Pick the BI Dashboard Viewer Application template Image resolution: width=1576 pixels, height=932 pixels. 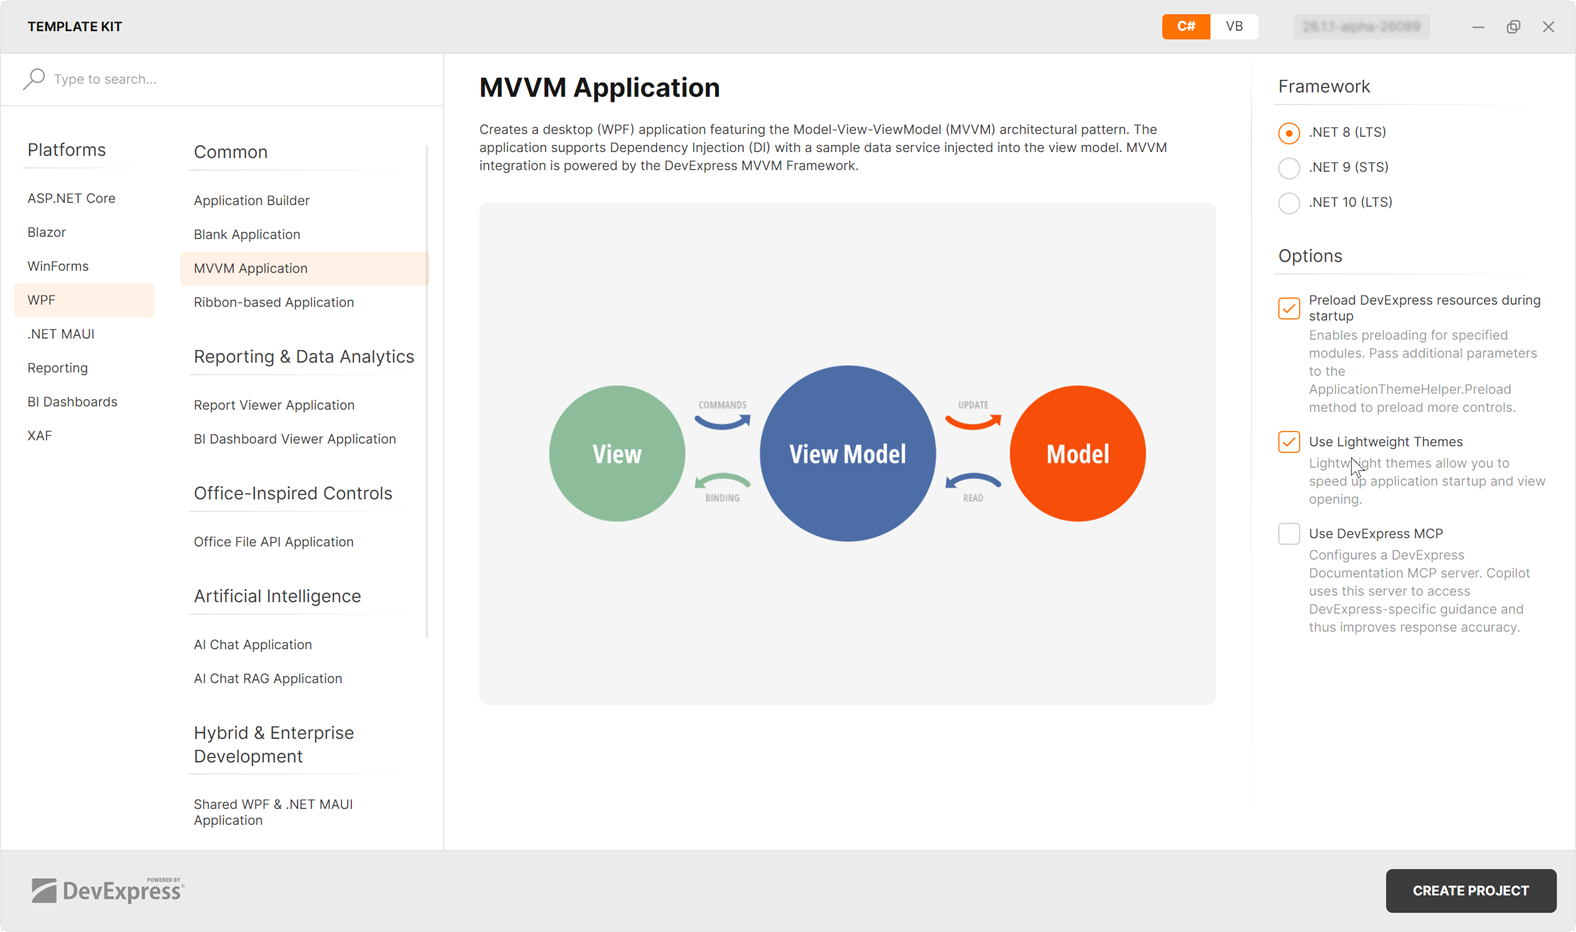[304, 439]
